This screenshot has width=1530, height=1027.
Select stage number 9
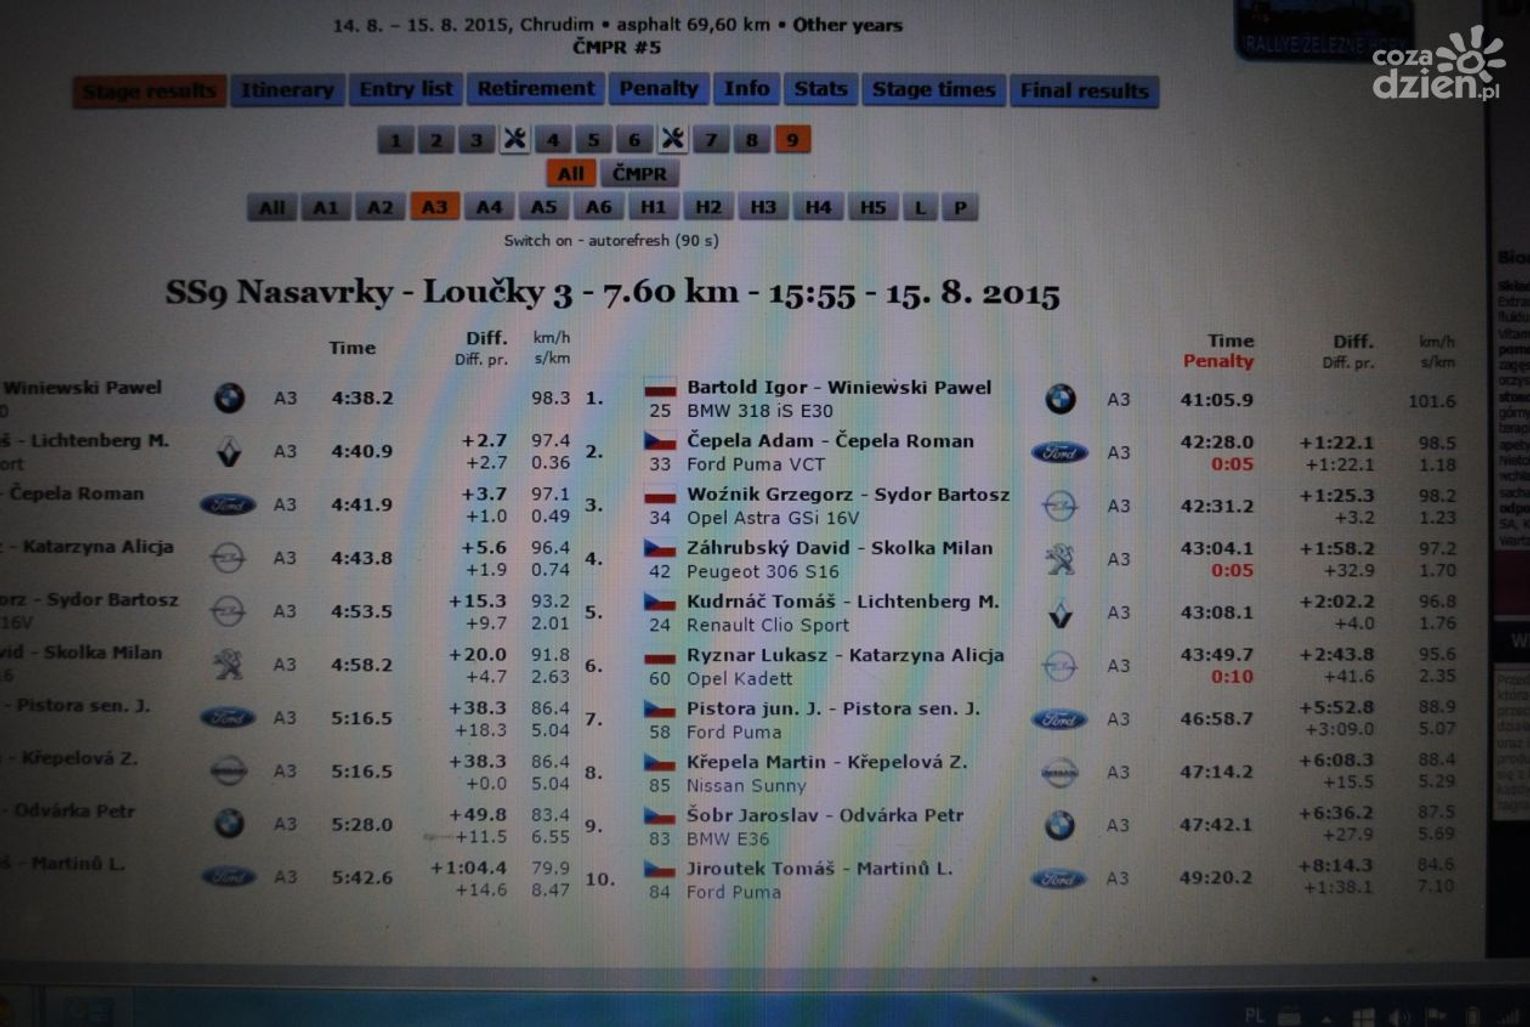[x=793, y=140]
